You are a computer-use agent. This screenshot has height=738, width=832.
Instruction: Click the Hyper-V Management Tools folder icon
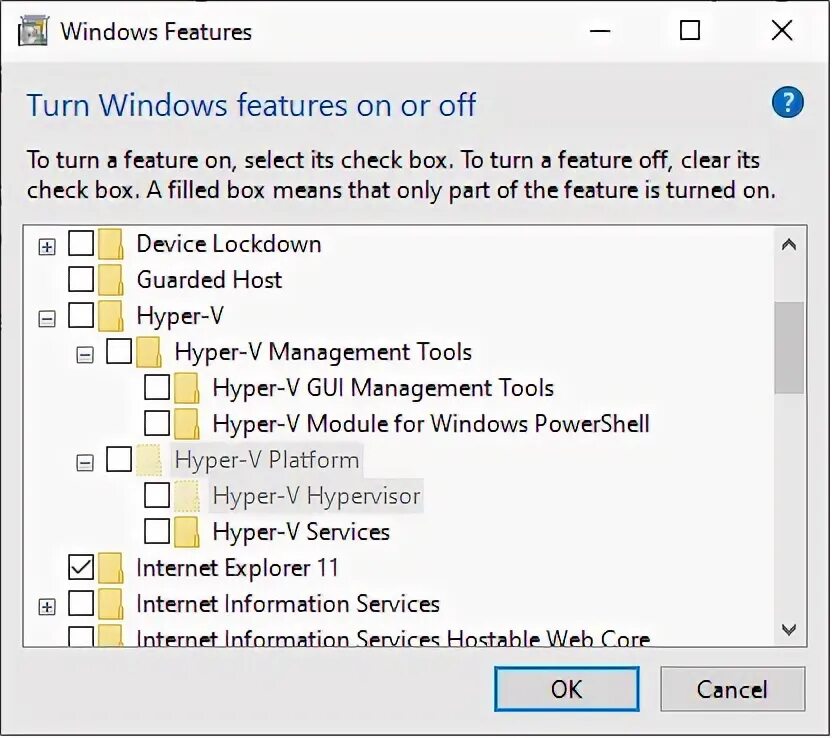[149, 352]
